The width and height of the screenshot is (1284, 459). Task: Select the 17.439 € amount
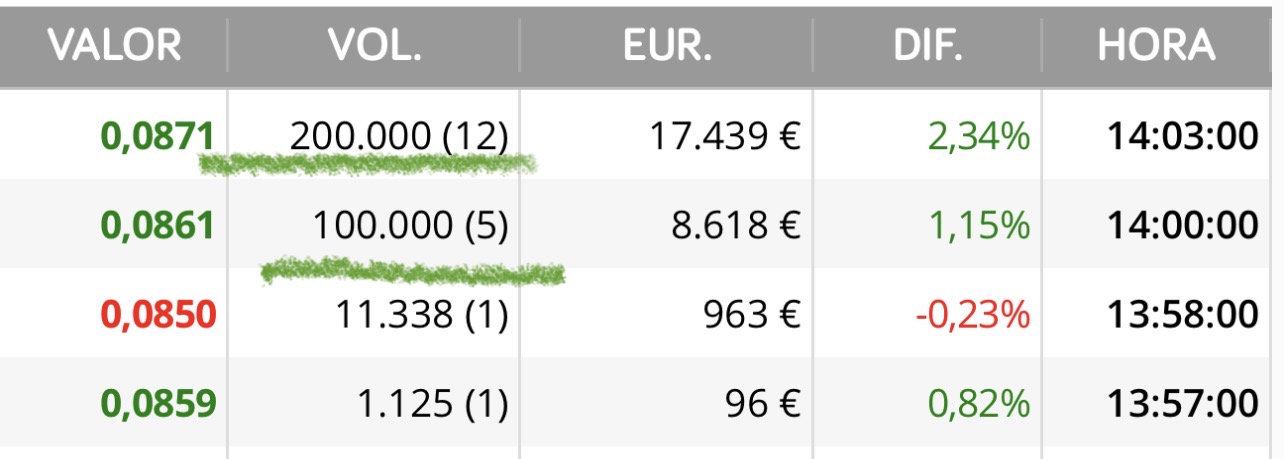726,136
